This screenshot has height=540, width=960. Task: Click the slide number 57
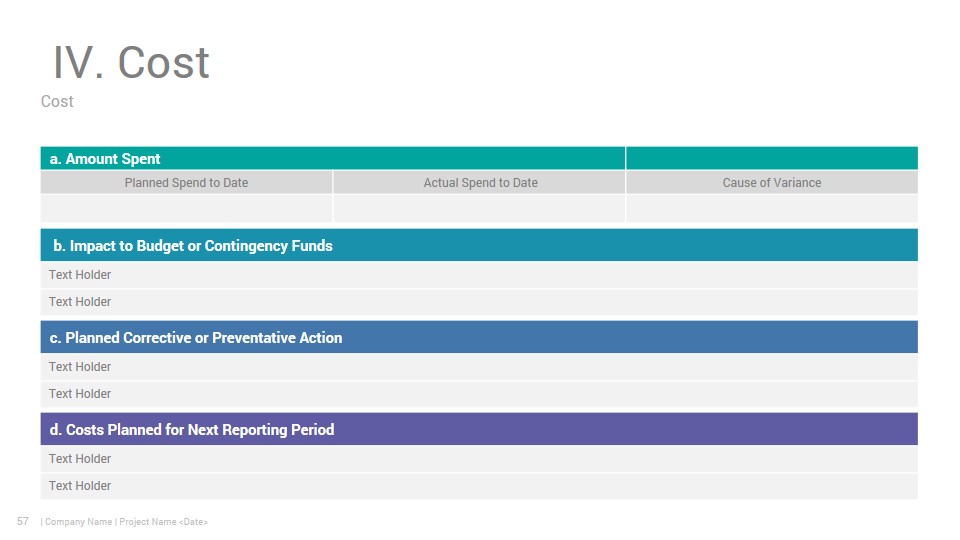[x=23, y=521]
